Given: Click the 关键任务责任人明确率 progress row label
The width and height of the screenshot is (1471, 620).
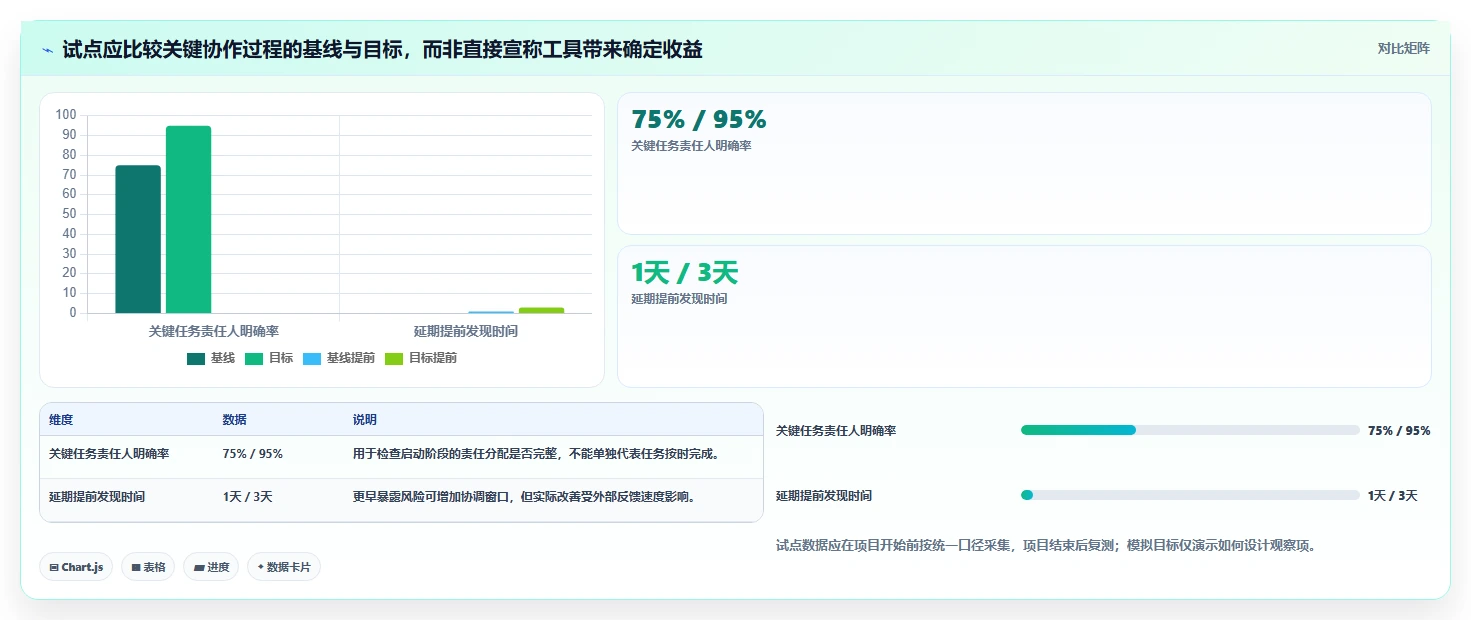Looking at the screenshot, I should coord(836,431).
